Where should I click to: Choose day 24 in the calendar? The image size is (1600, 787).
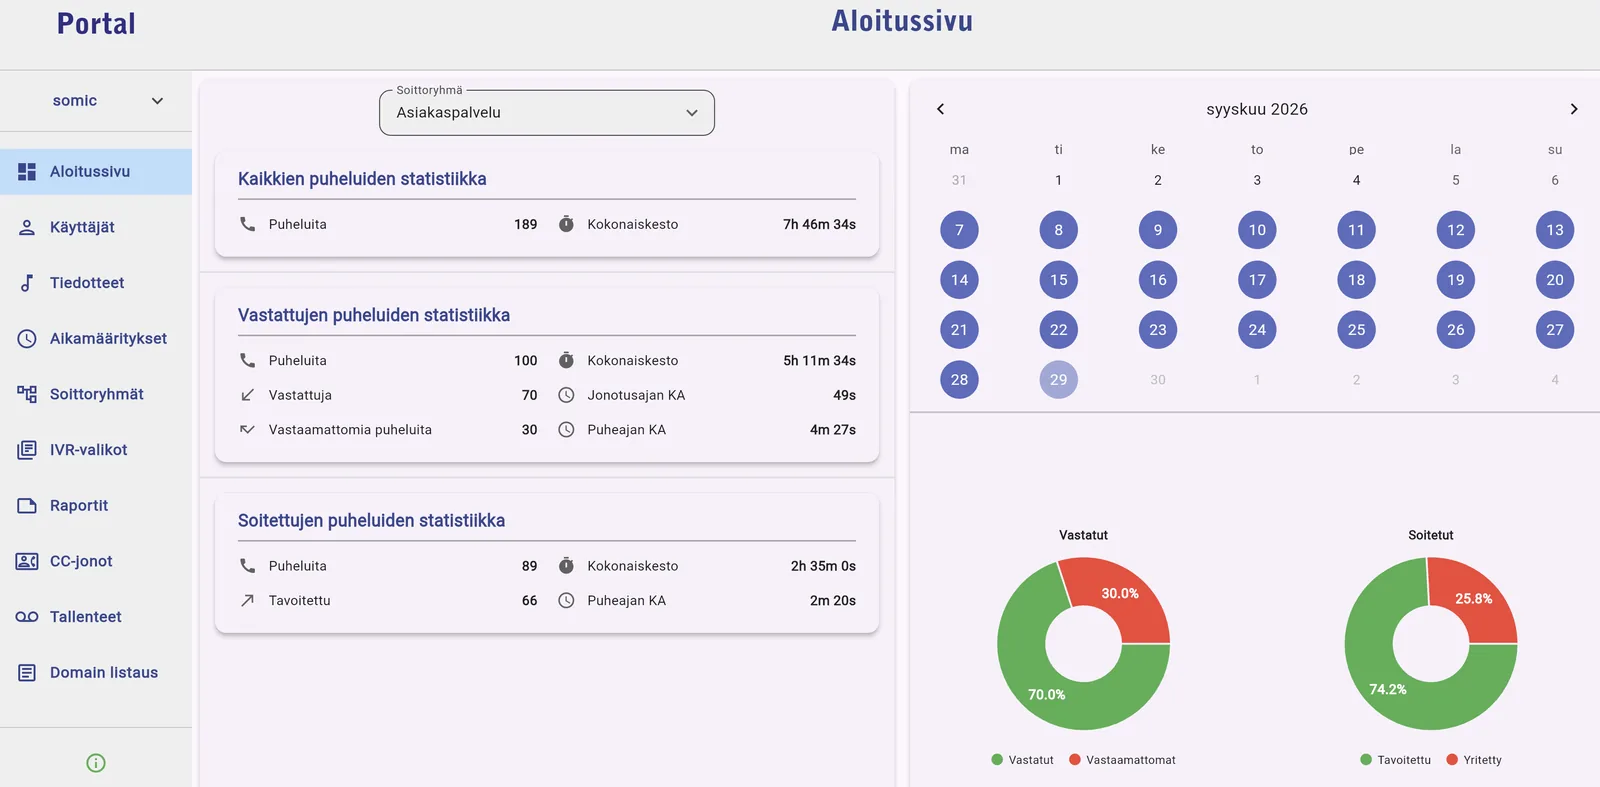(1257, 330)
